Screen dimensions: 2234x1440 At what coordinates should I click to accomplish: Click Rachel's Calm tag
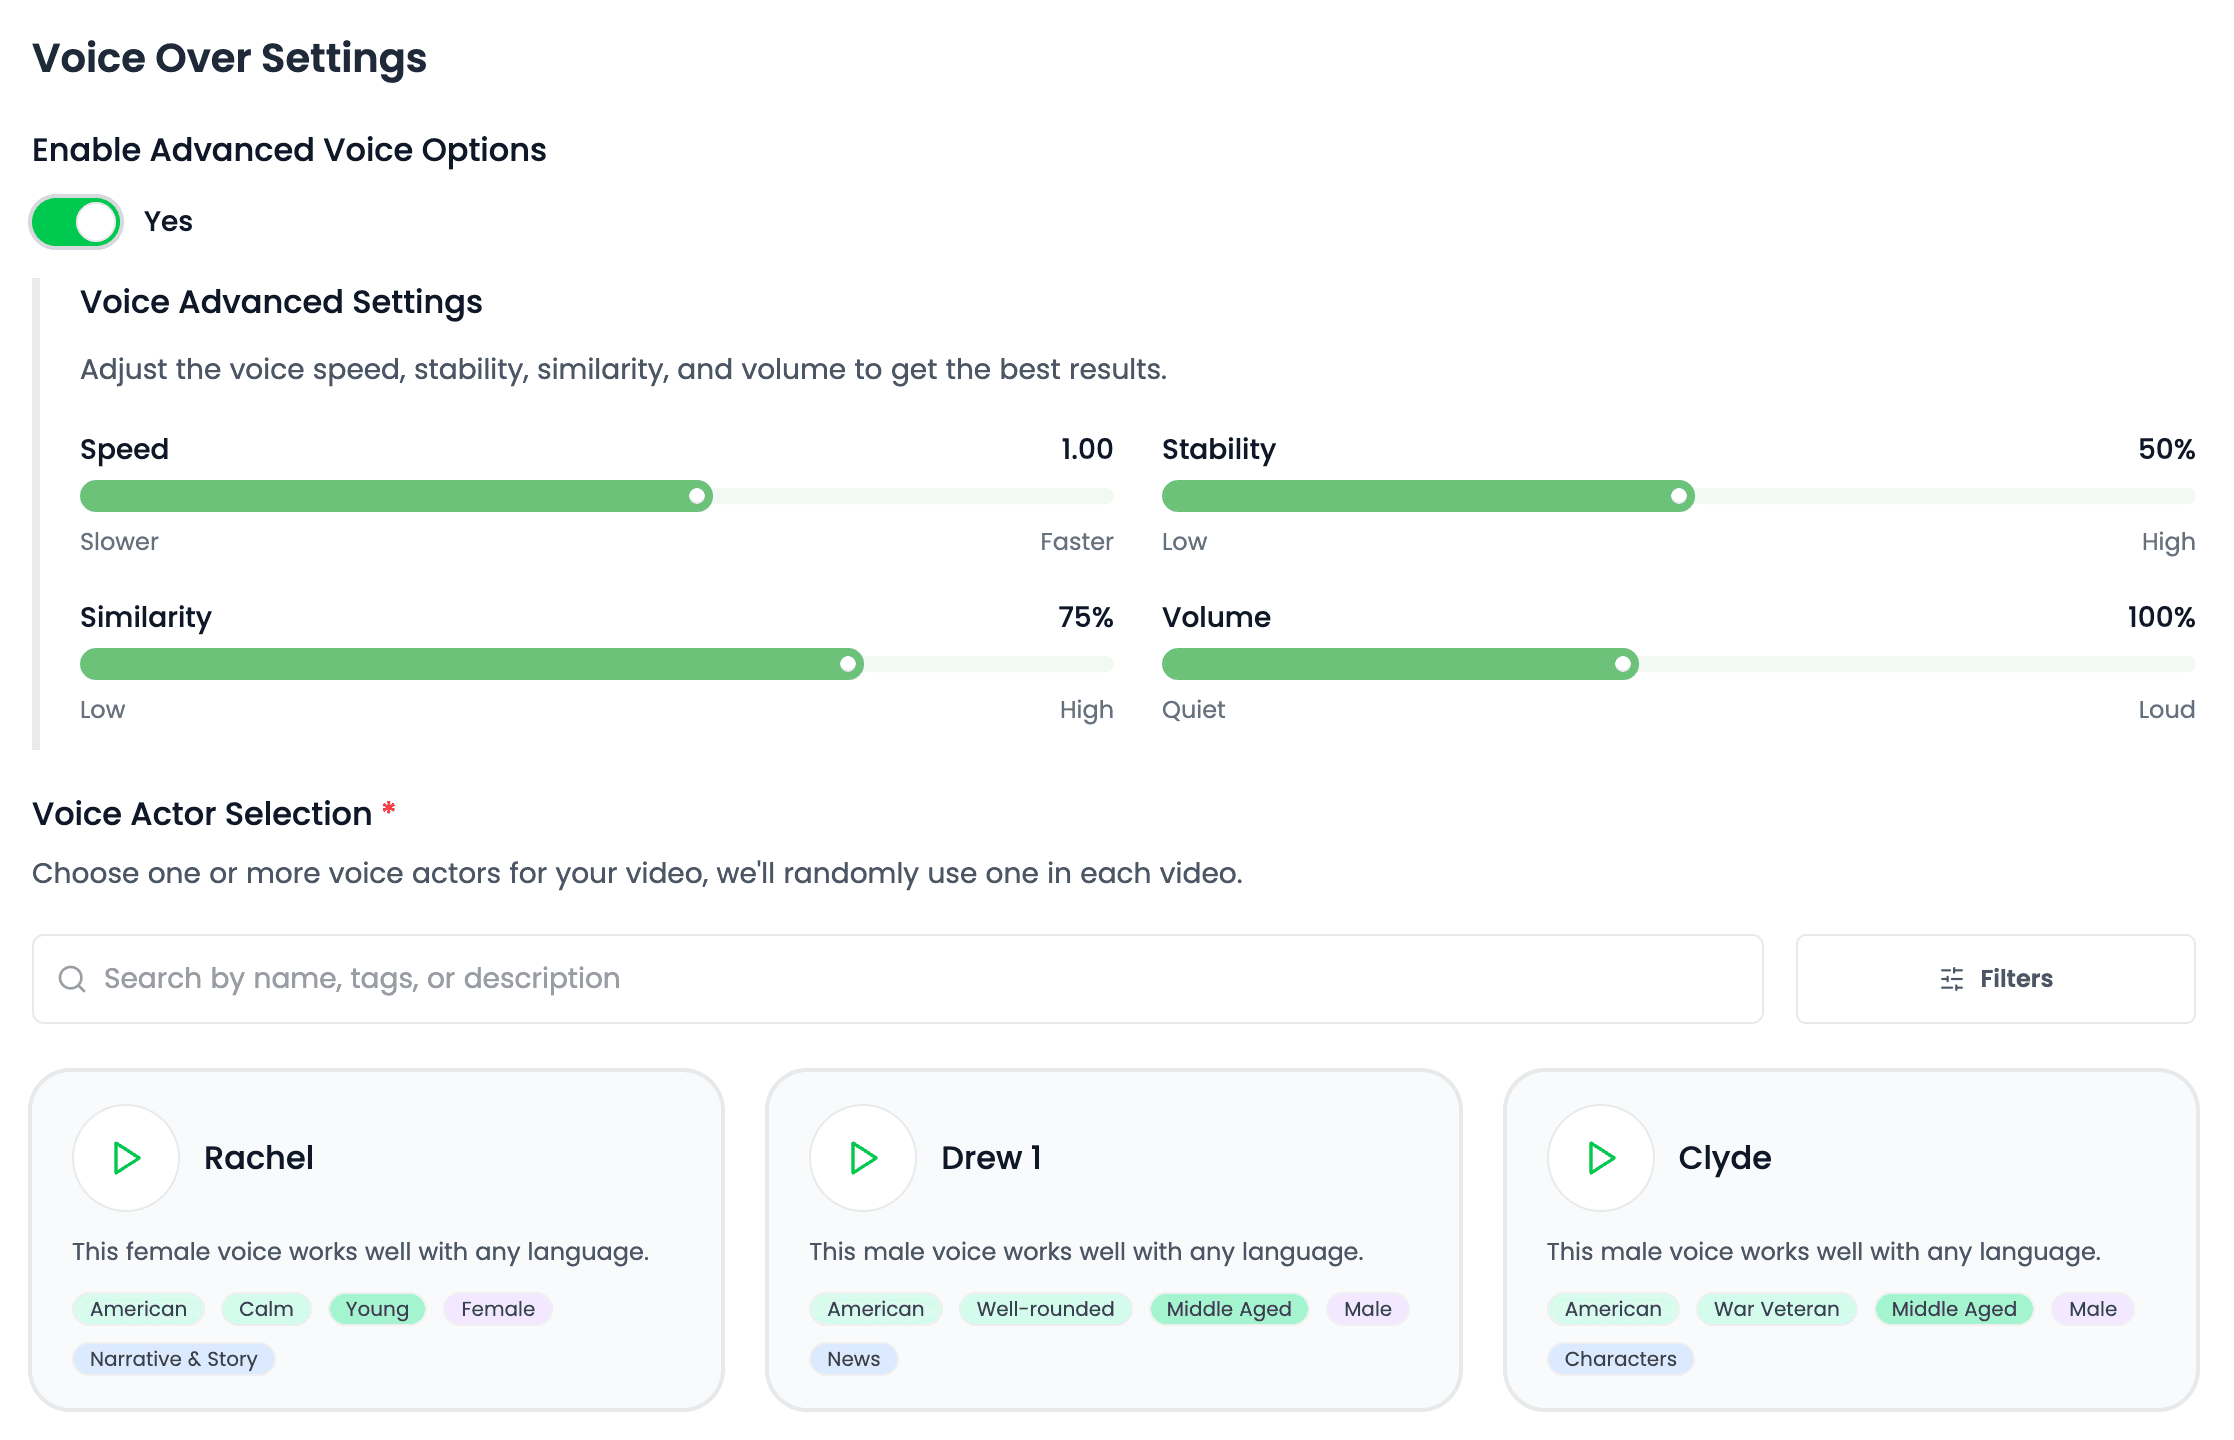(x=266, y=1309)
